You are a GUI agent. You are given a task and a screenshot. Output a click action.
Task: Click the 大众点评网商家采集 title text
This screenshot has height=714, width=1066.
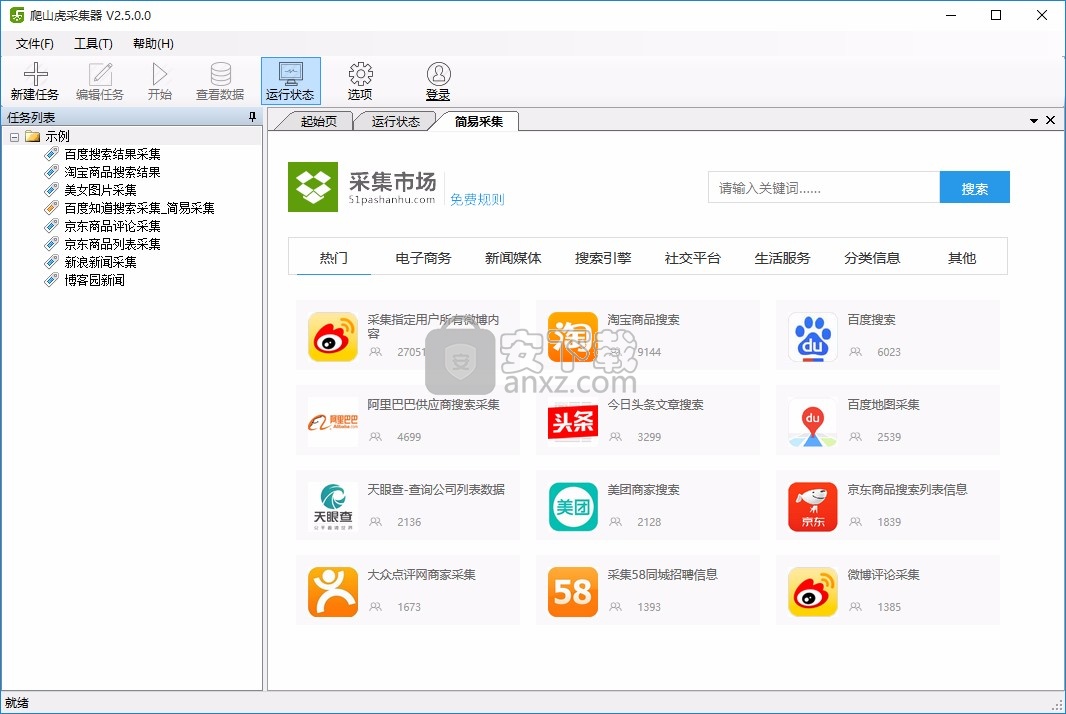pos(422,575)
